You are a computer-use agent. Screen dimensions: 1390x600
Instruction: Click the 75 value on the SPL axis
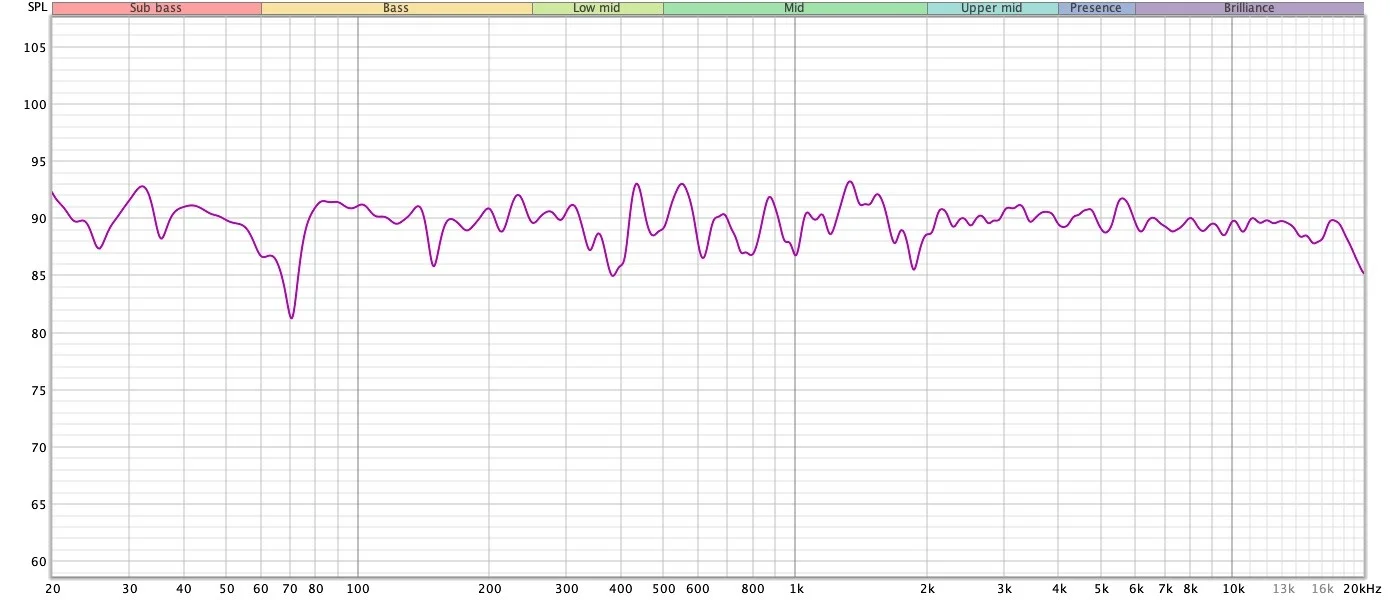40,390
